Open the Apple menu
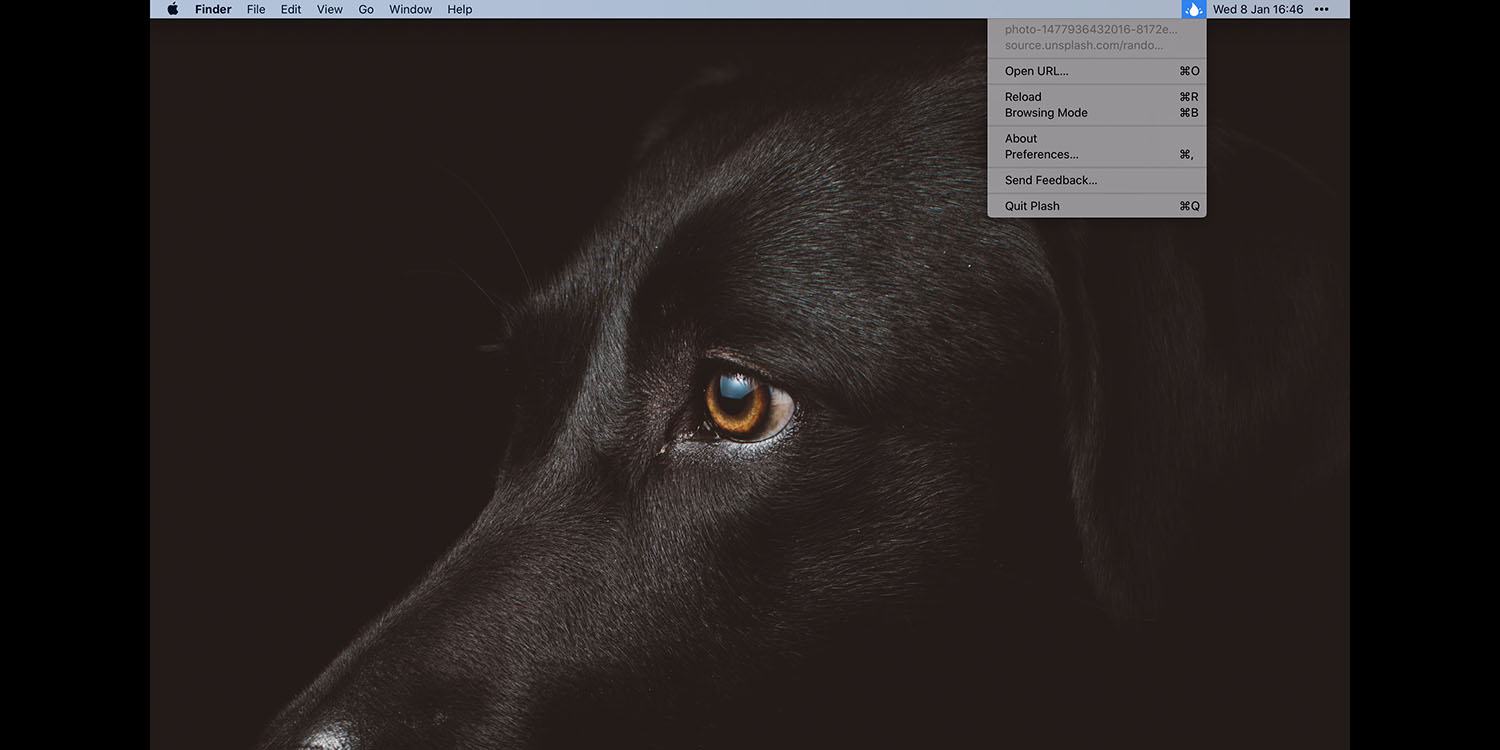The height and width of the screenshot is (750, 1500). [x=172, y=9]
